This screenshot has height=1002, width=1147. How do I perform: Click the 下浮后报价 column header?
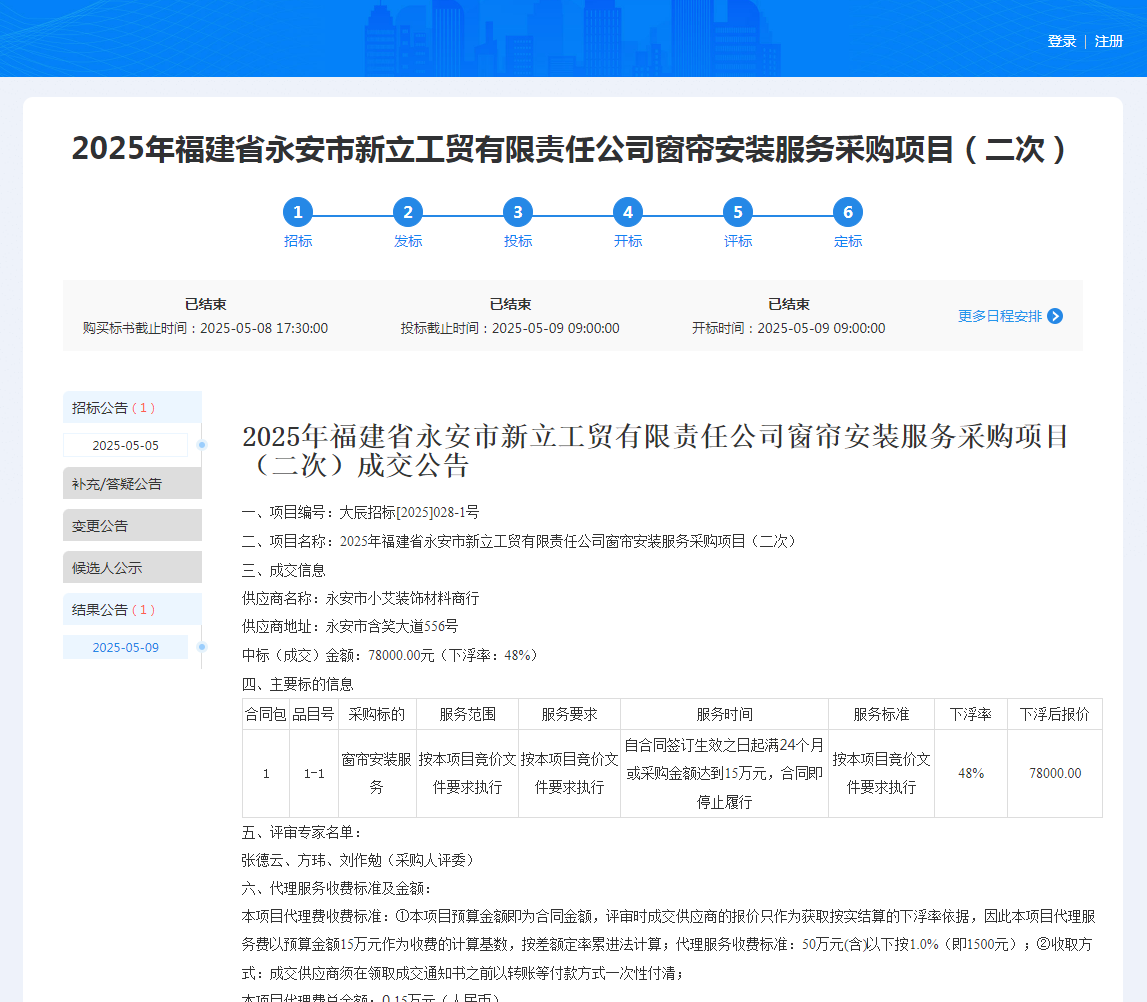pos(1055,714)
